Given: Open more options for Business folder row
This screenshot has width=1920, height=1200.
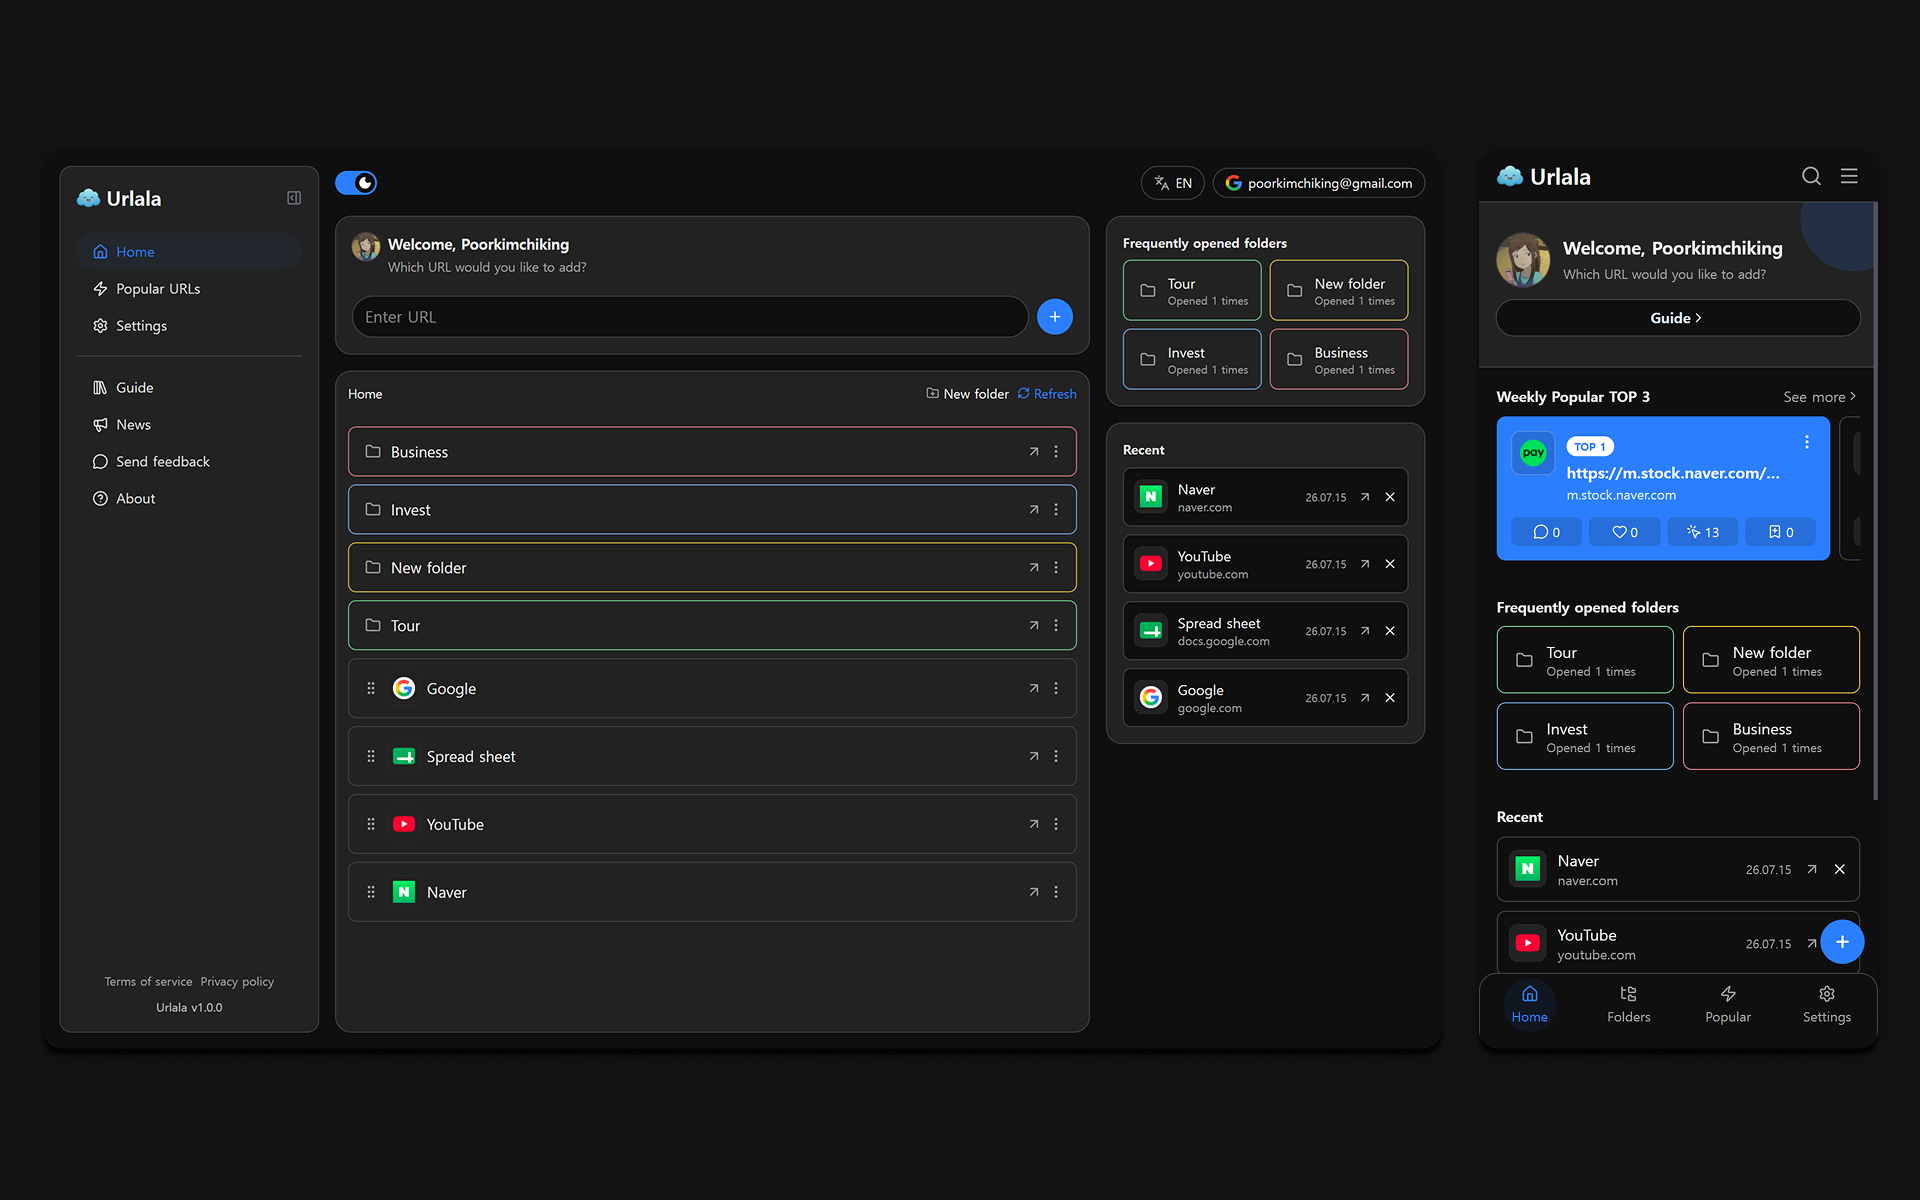Looking at the screenshot, I should point(1056,452).
